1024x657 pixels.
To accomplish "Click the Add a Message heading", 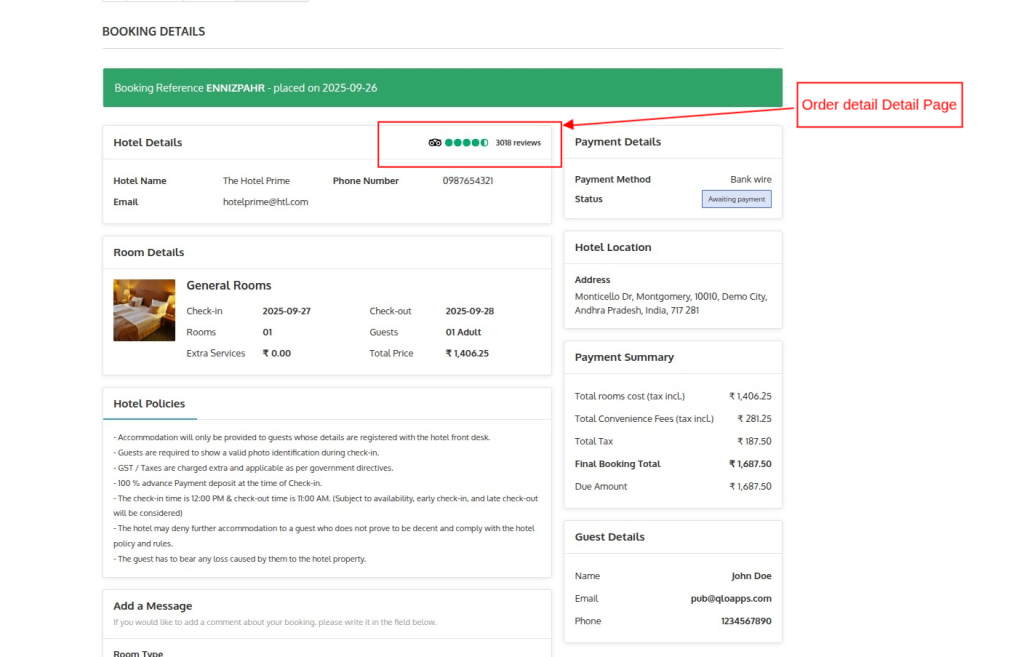I will coord(153,606).
